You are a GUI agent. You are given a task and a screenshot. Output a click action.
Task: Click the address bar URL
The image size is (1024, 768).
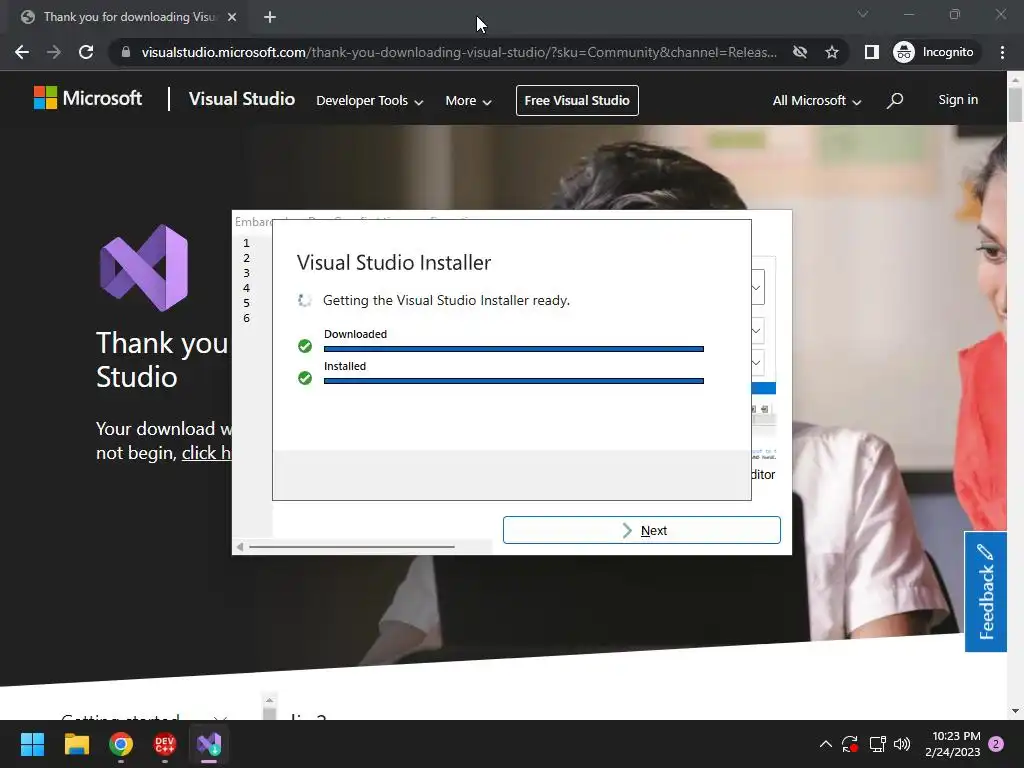459,52
